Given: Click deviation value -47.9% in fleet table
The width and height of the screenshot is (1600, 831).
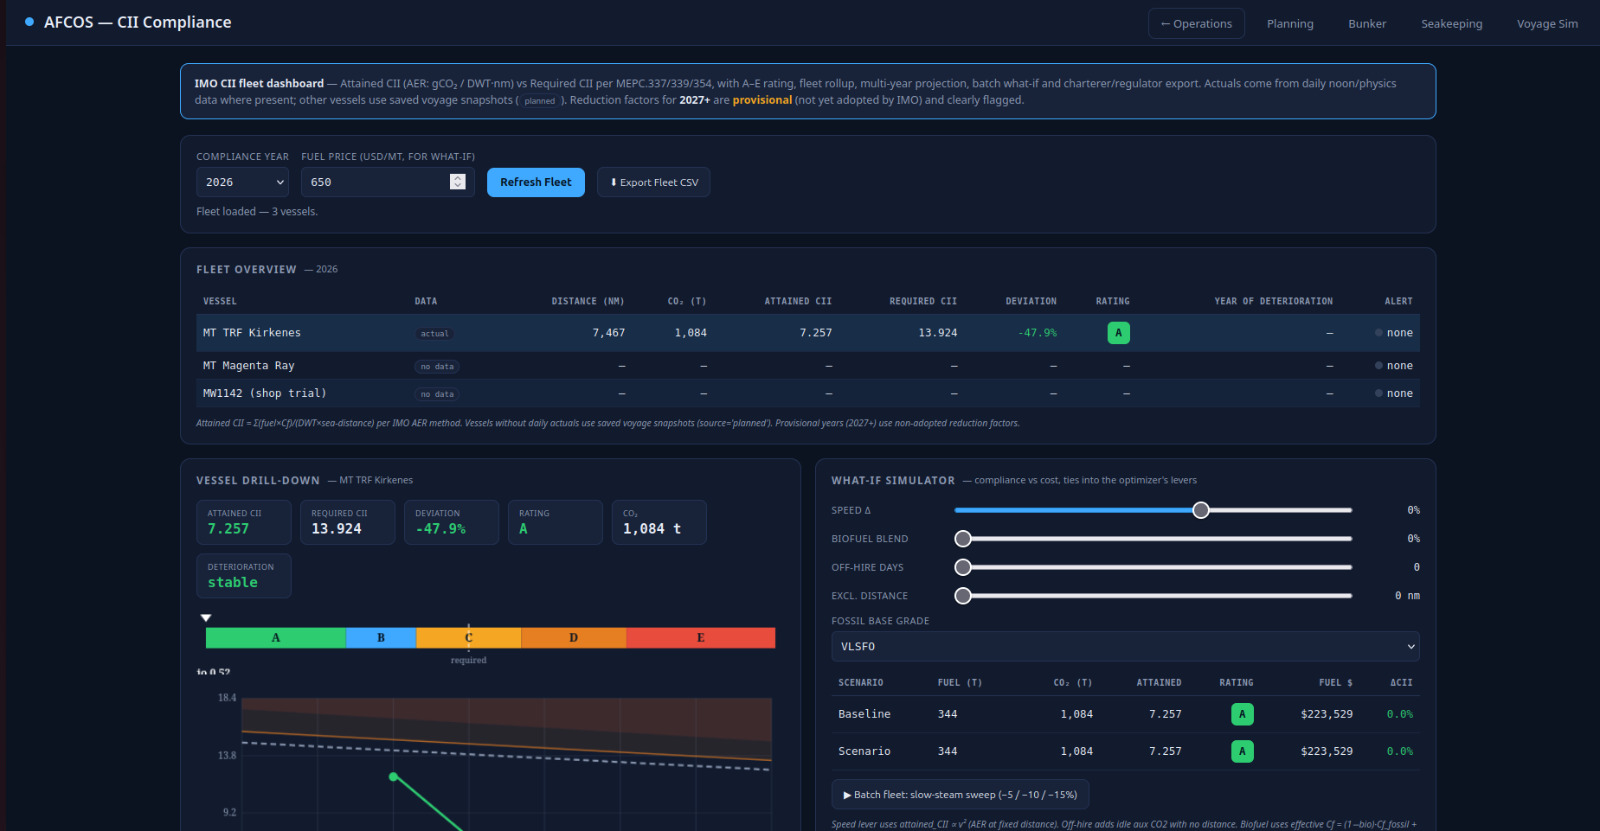Looking at the screenshot, I should pos(1037,333).
